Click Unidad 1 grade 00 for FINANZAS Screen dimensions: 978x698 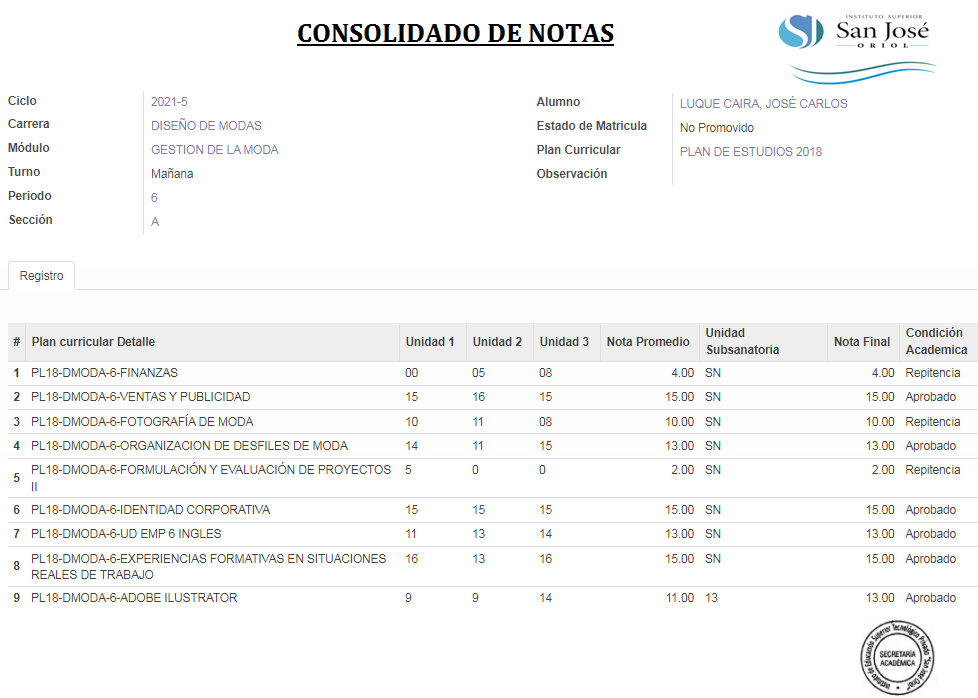click(x=412, y=373)
